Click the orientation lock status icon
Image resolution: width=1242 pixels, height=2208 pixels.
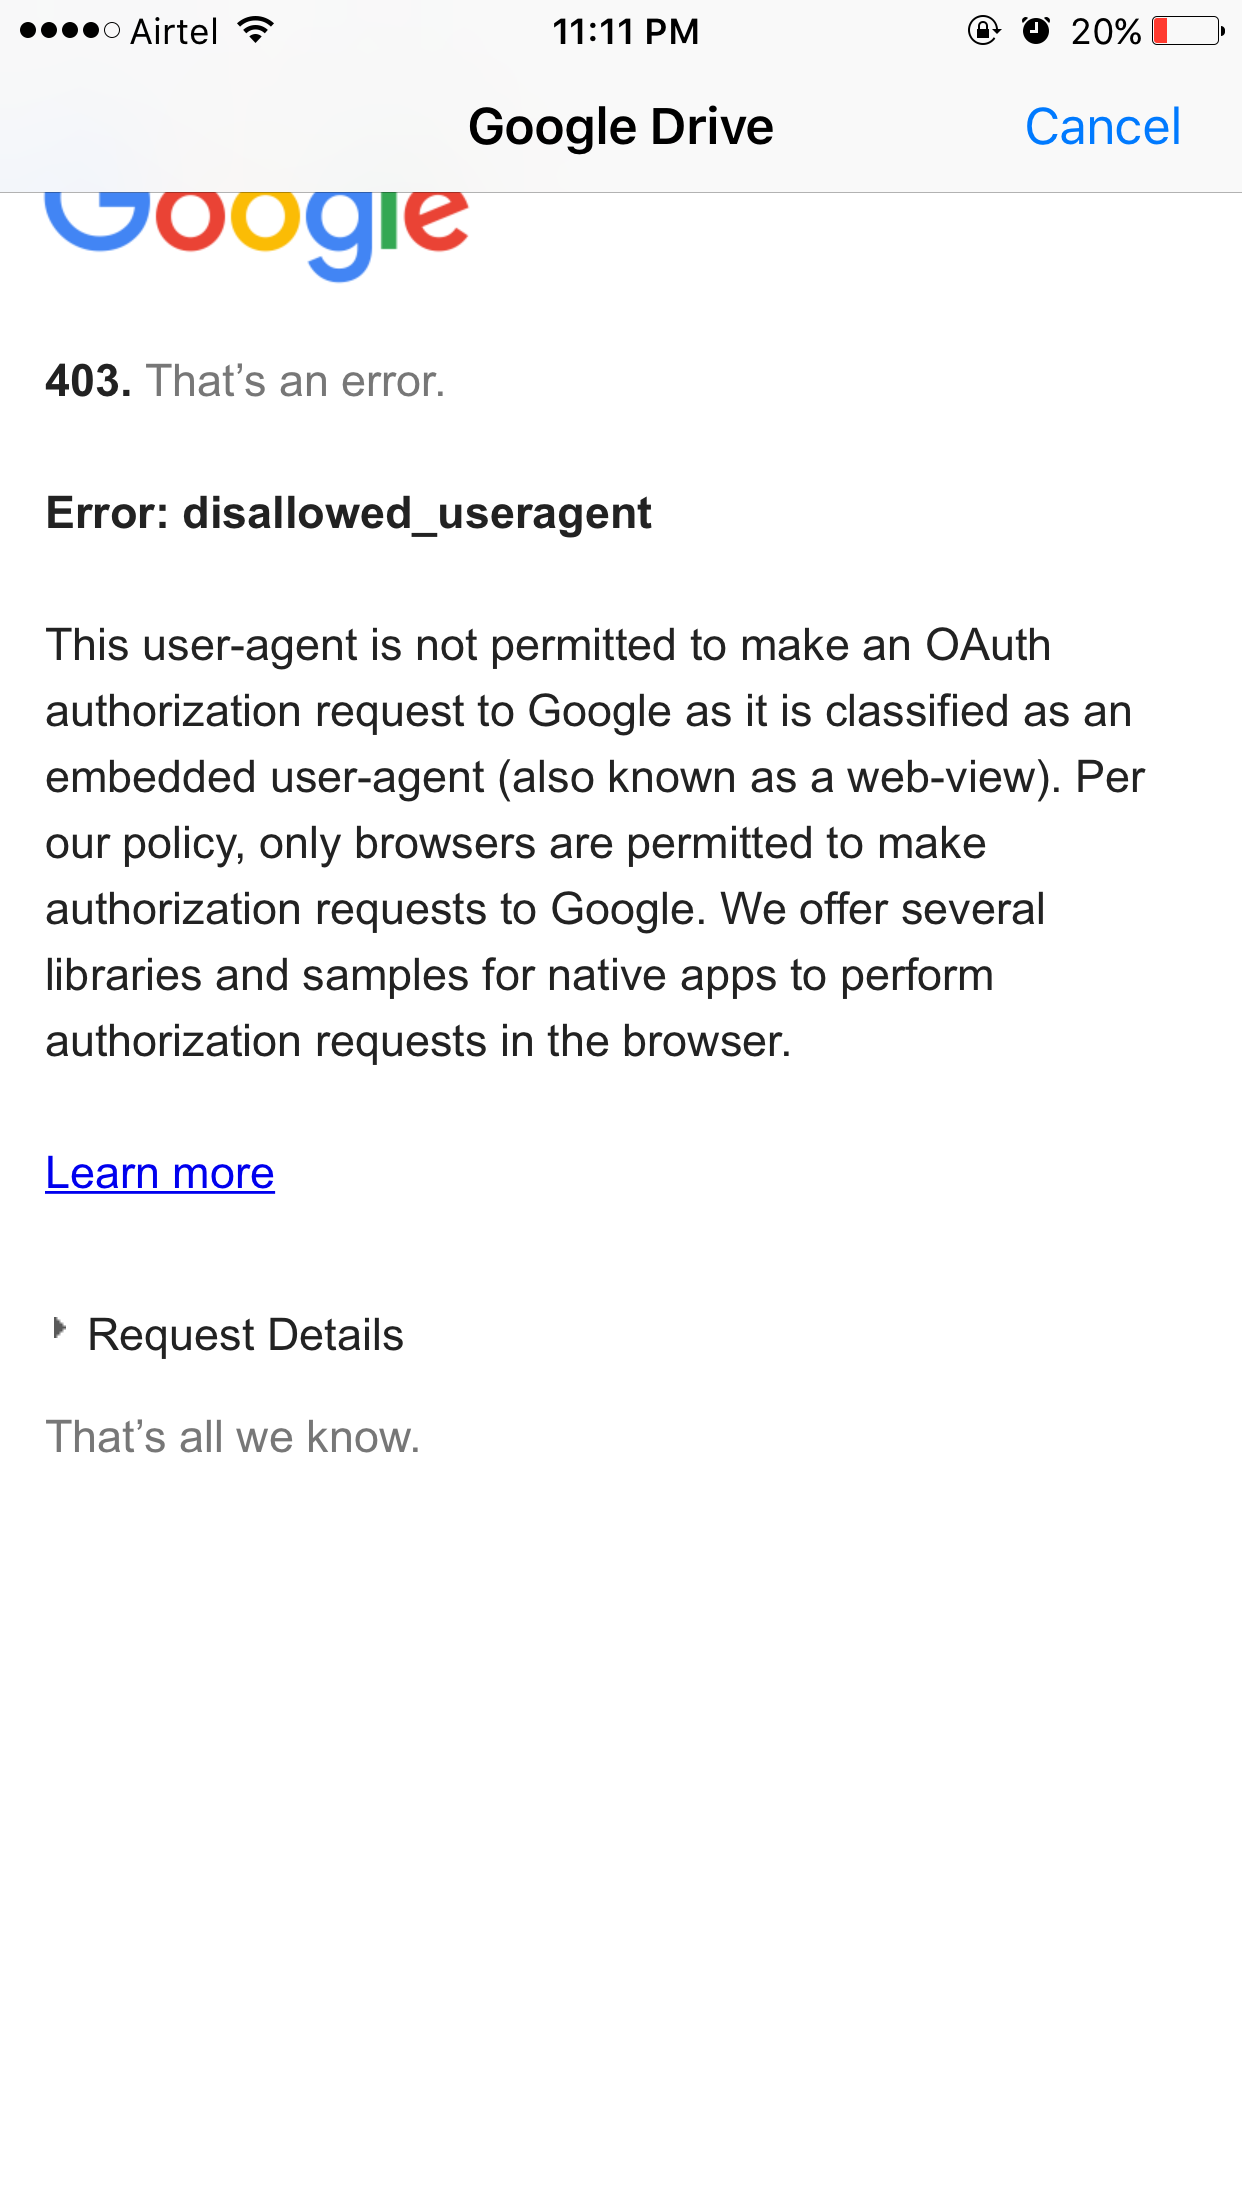point(984,31)
